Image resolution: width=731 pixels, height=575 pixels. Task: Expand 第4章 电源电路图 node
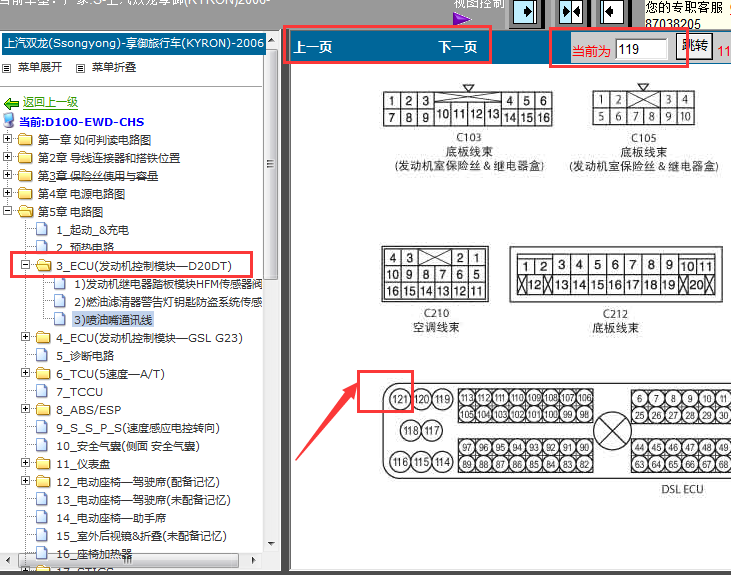[7, 193]
